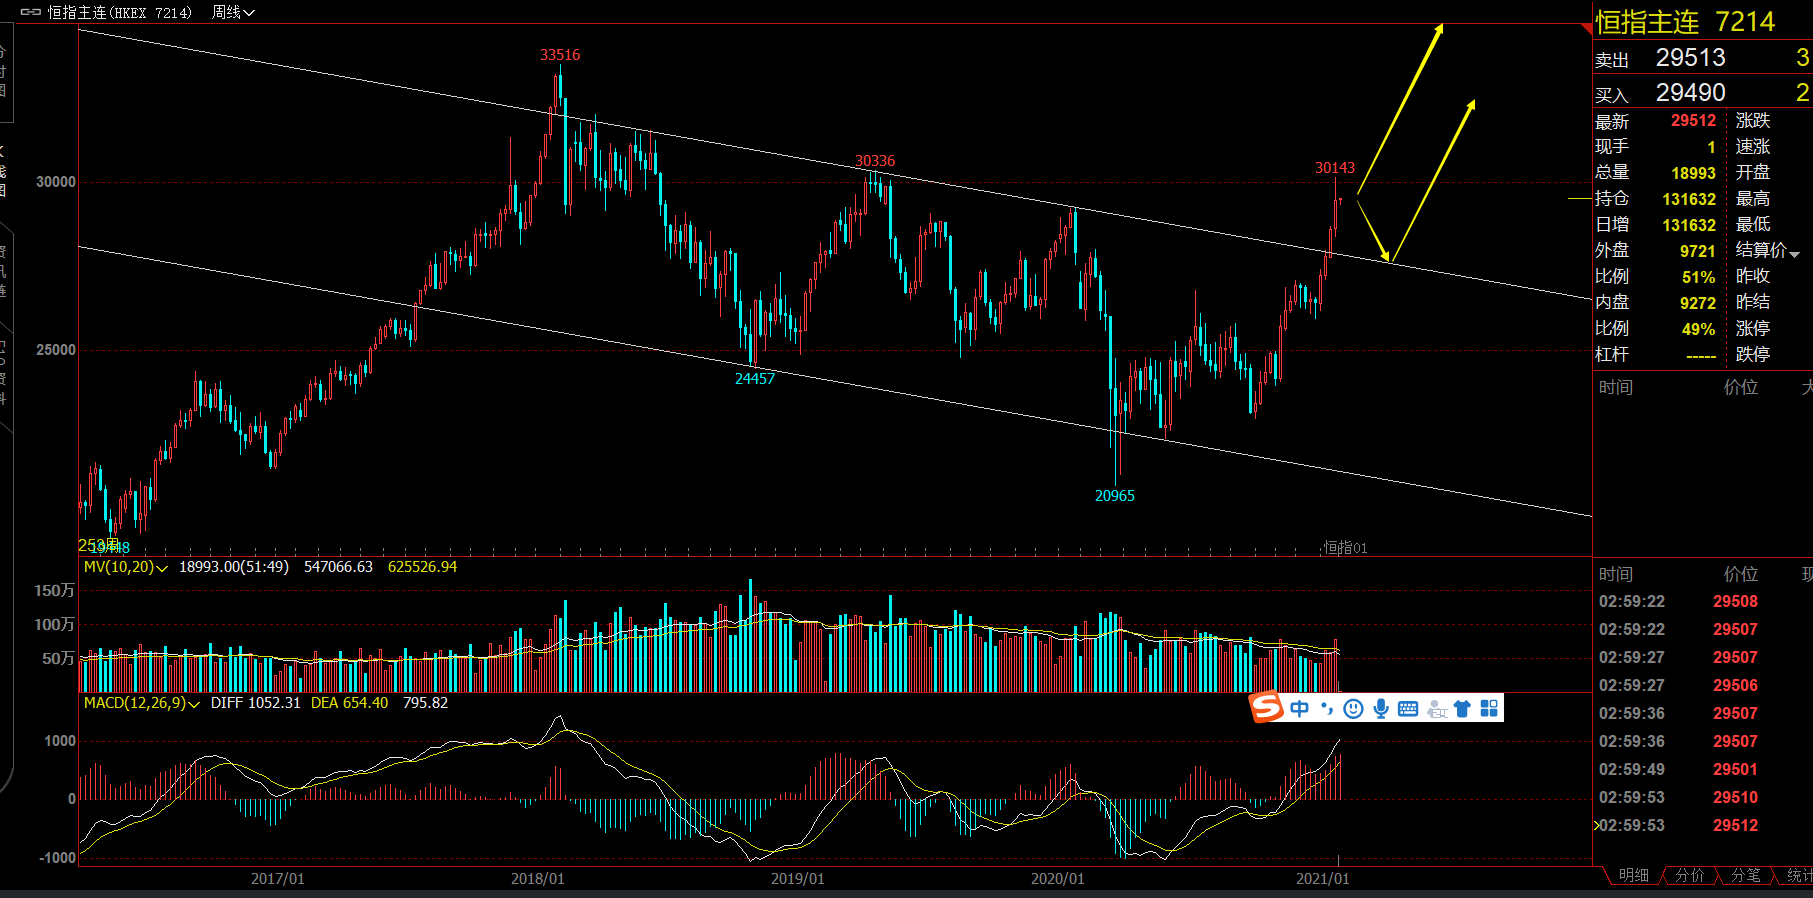Switch to the 明细 tab
1813x898 pixels.
[1633, 875]
